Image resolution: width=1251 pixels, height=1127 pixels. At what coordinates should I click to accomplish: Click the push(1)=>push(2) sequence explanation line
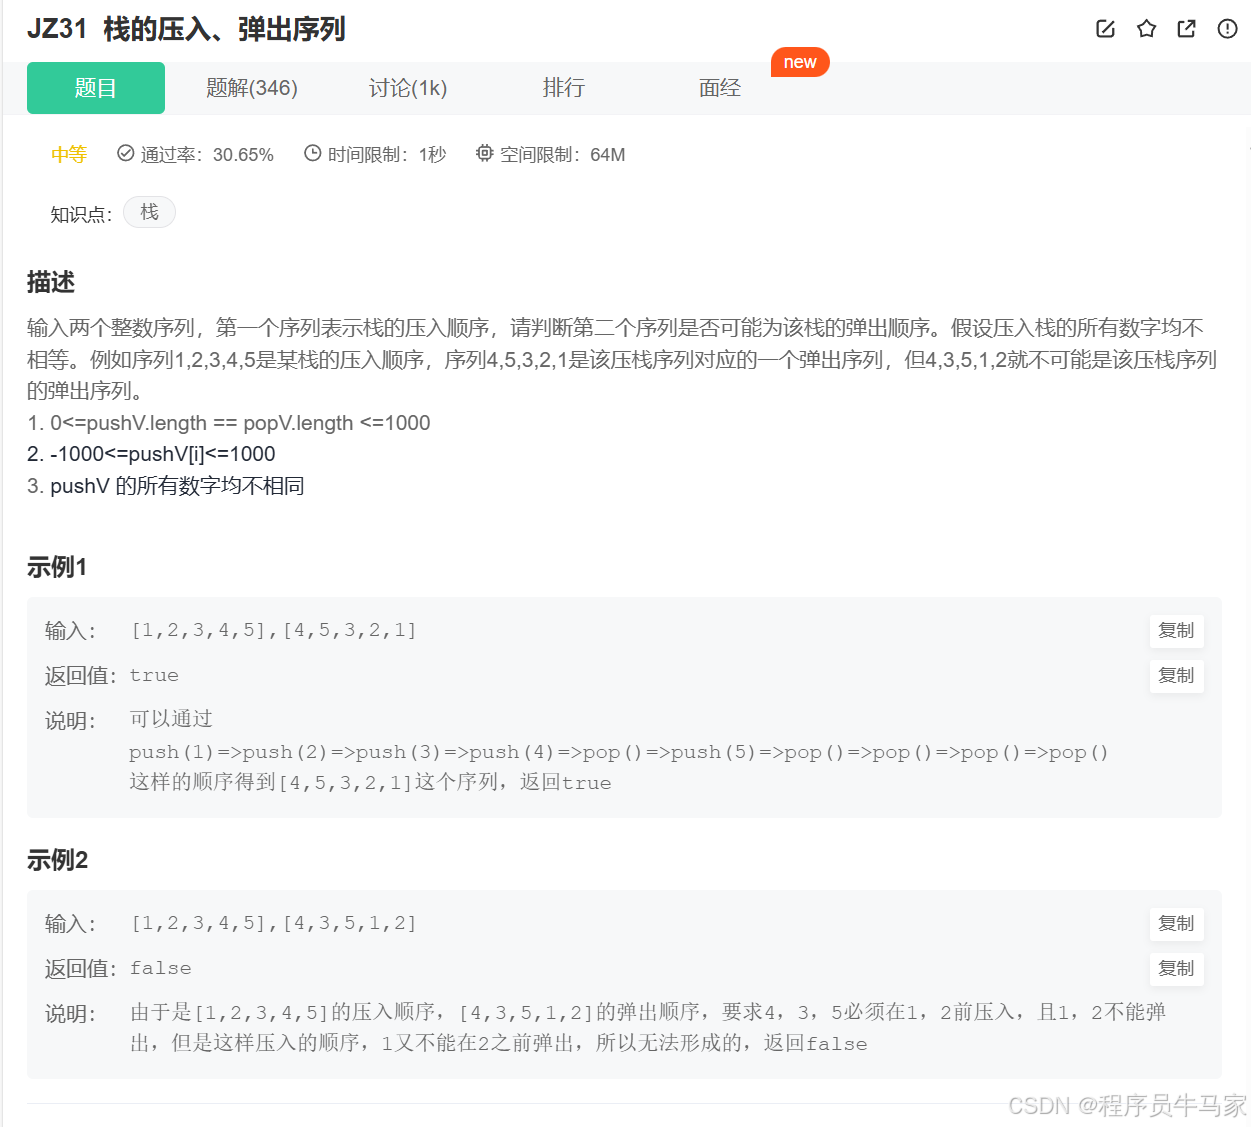click(619, 752)
